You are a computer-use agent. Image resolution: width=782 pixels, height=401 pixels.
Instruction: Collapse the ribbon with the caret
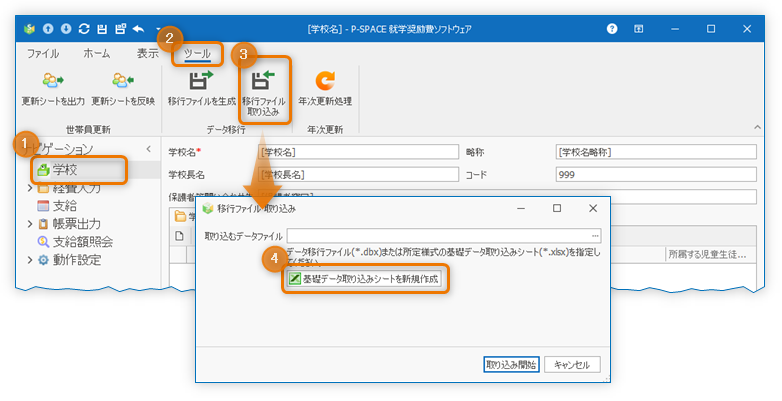(757, 128)
